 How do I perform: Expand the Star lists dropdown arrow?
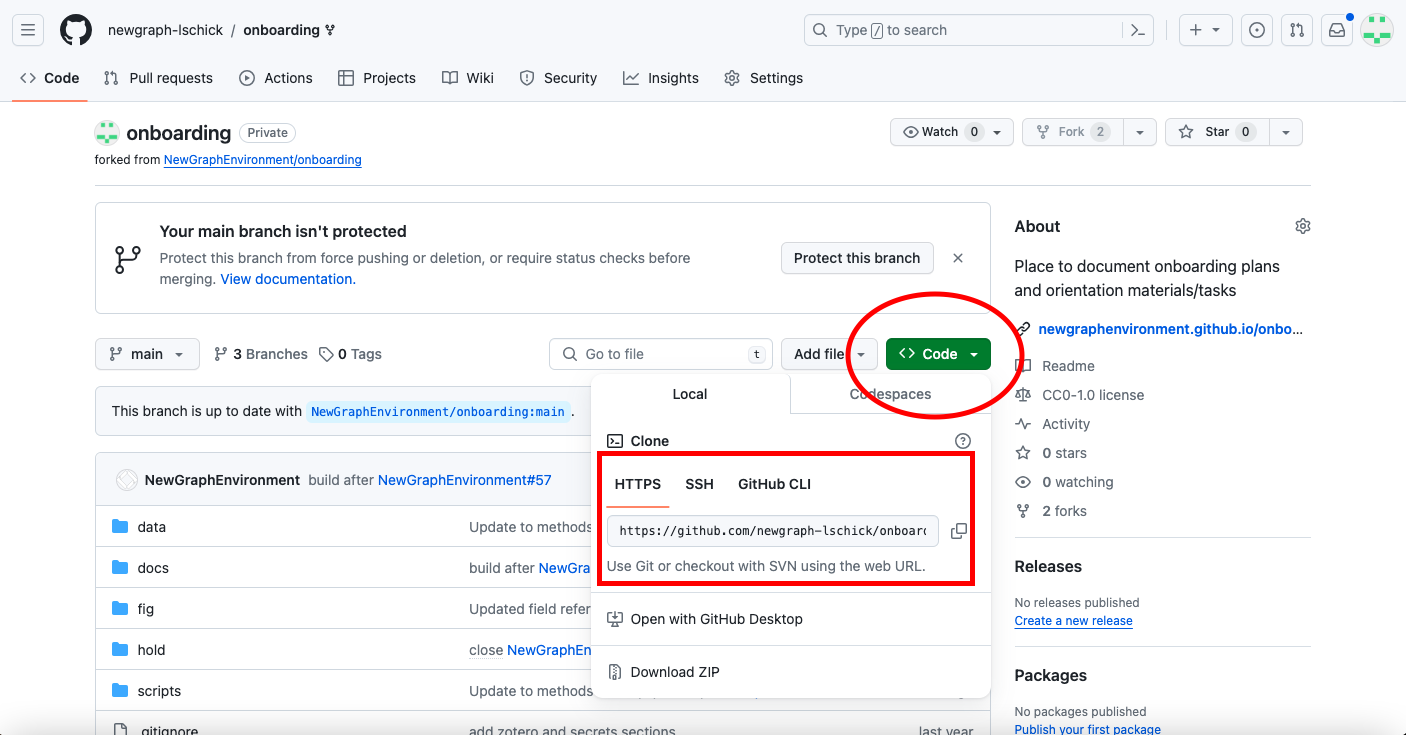click(x=1286, y=132)
